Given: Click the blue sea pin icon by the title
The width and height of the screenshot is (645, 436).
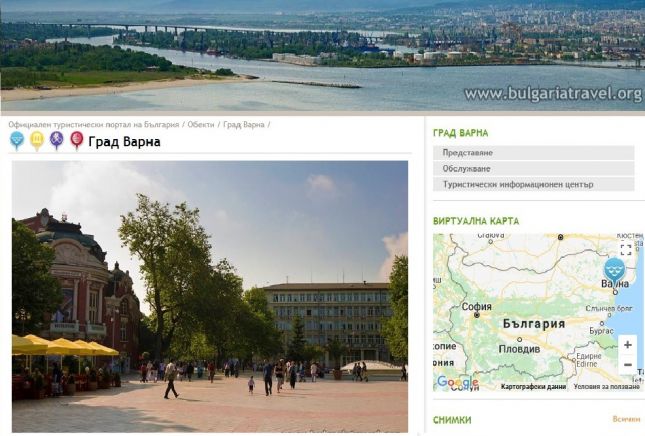Looking at the screenshot, I should [17, 141].
